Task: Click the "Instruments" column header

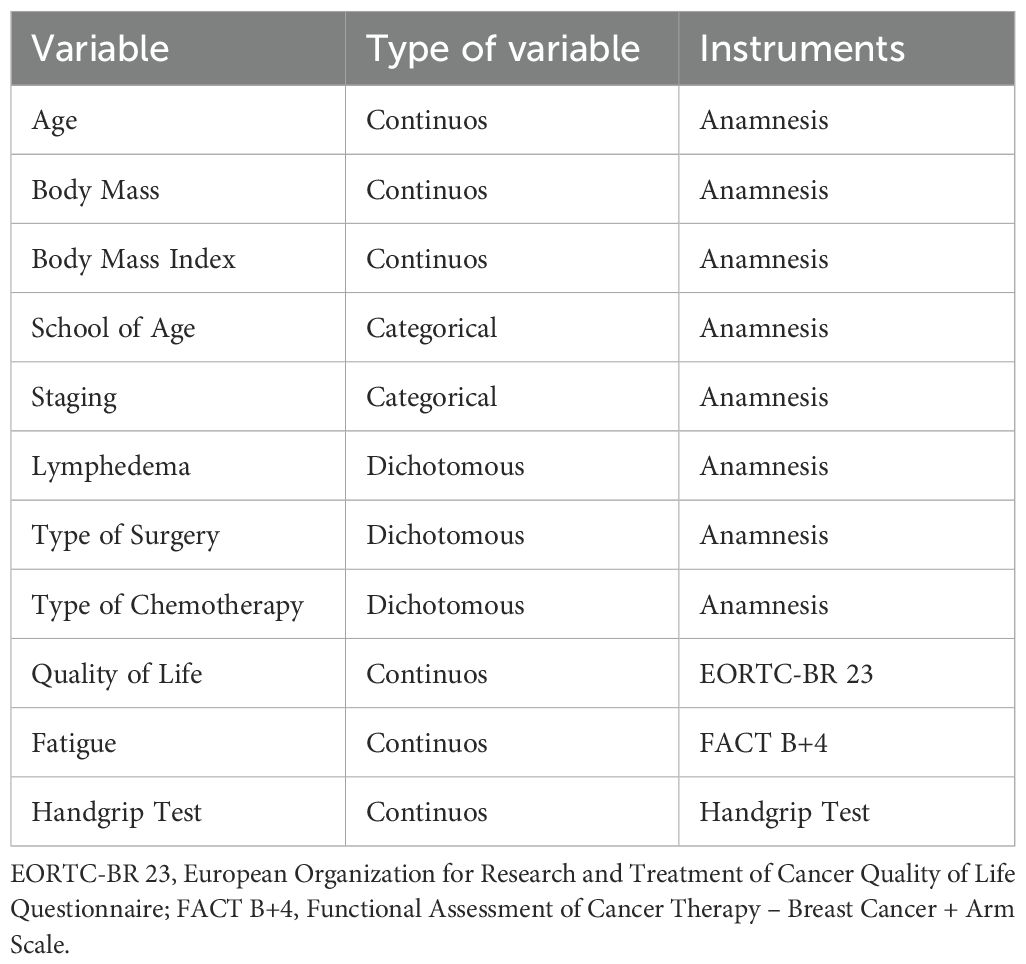Action: (802, 49)
